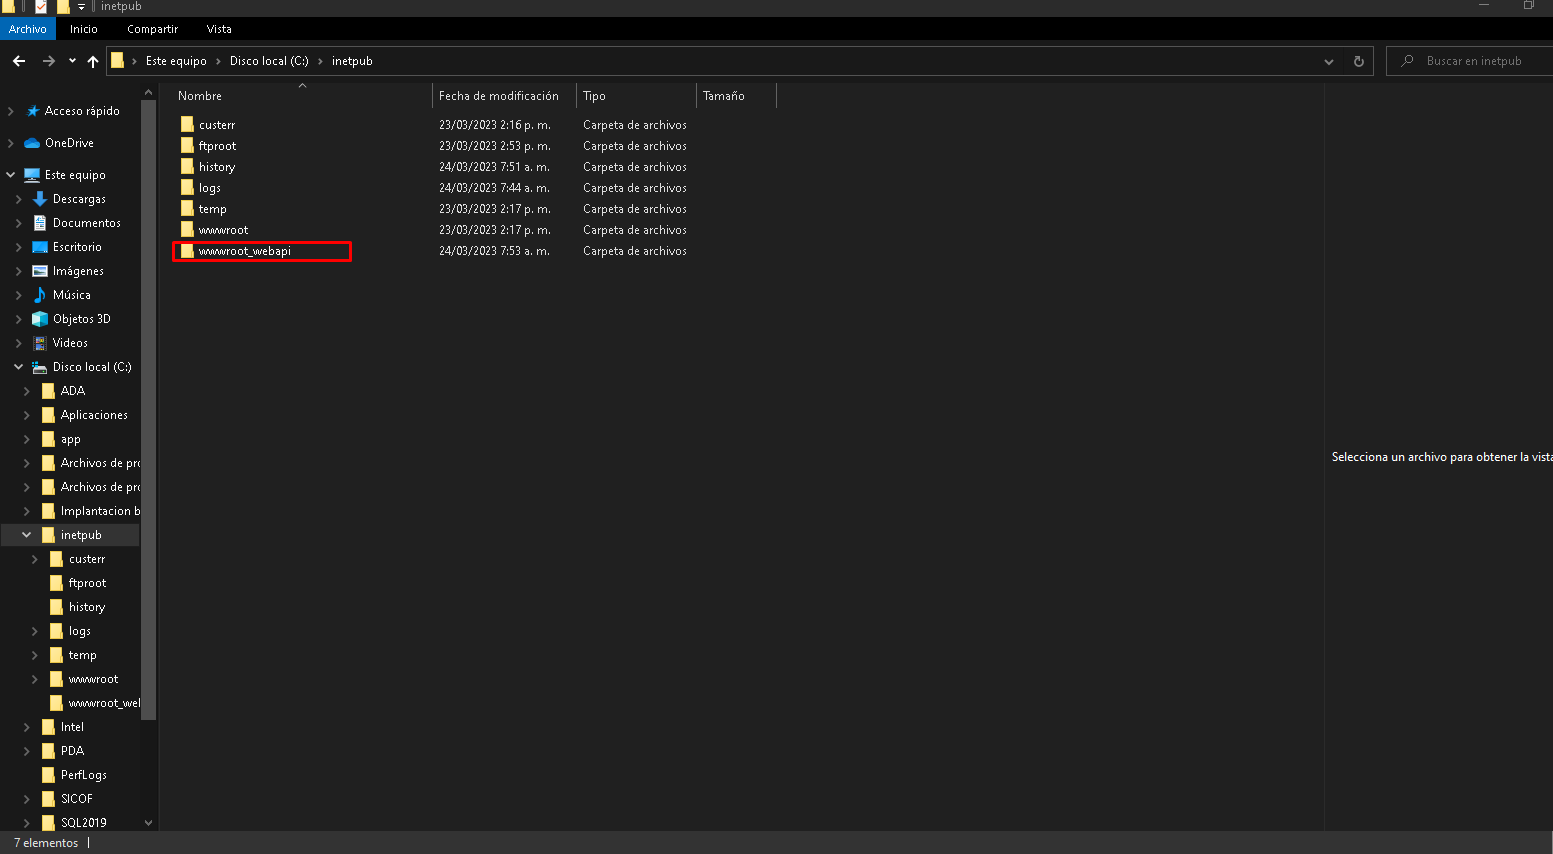Click the OneDrive cloud icon in sidebar
This screenshot has width=1553, height=854.
(32, 143)
